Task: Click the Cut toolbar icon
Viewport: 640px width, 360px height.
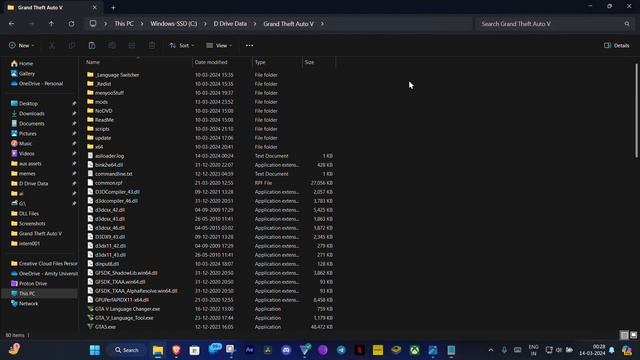Action: tap(52, 45)
